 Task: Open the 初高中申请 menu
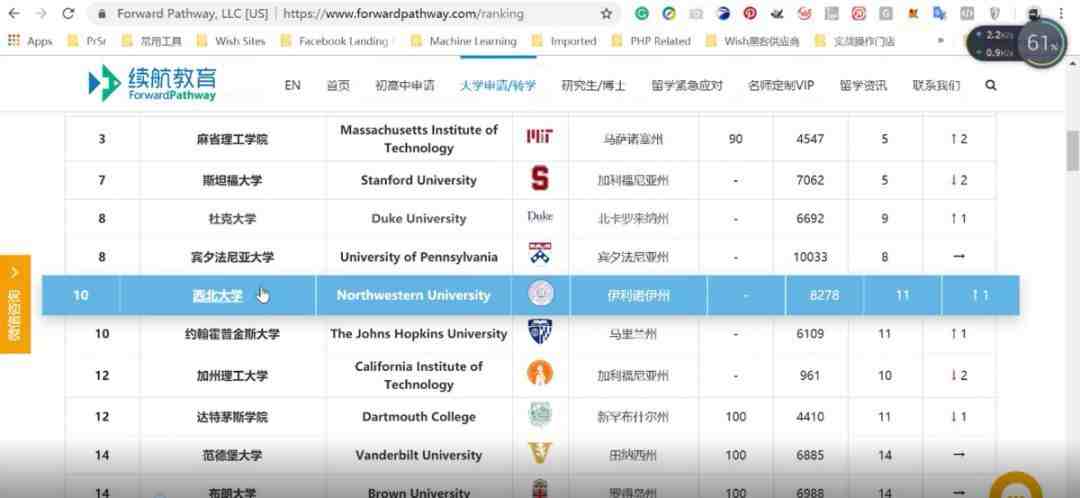(x=405, y=85)
